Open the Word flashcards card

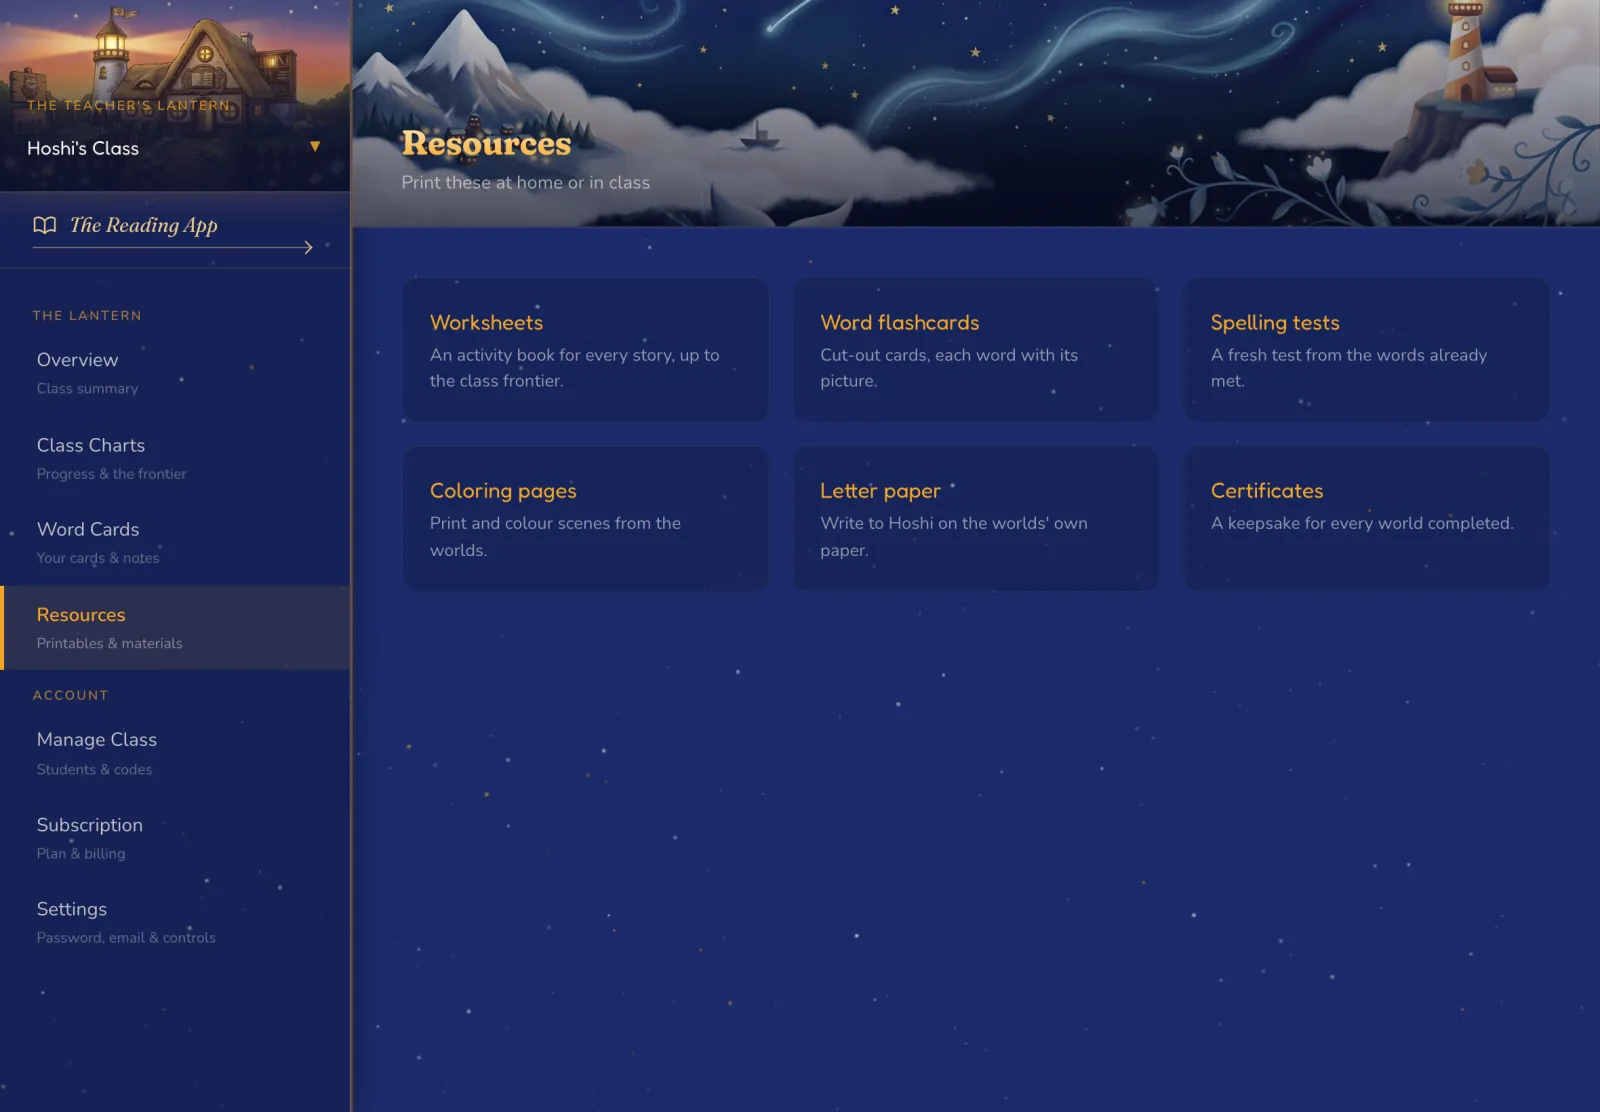(975, 349)
